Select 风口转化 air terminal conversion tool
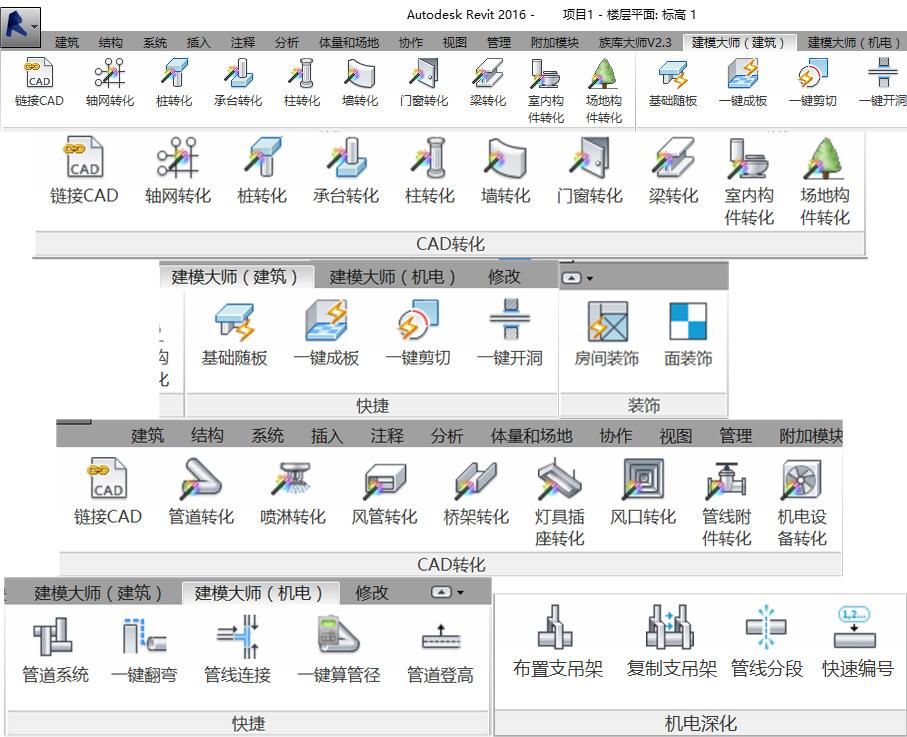The height and width of the screenshot is (737, 907). pos(643,492)
